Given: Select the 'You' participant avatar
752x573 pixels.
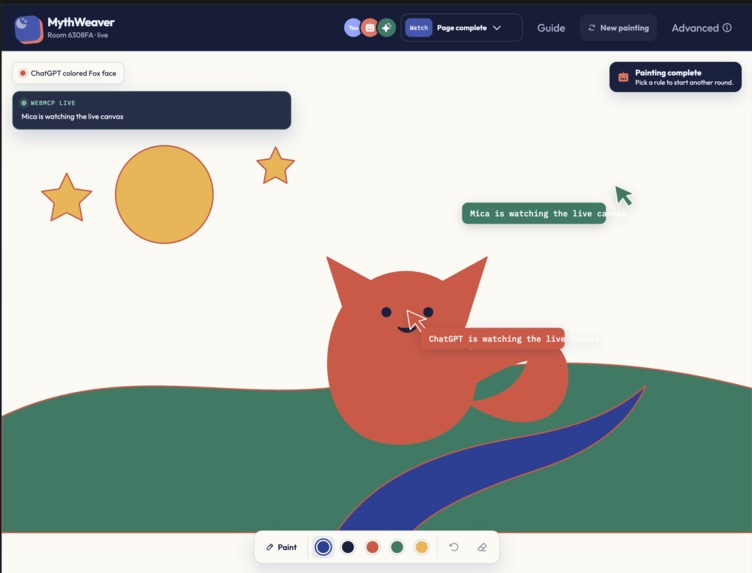Looking at the screenshot, I should [x=353, y=28].
